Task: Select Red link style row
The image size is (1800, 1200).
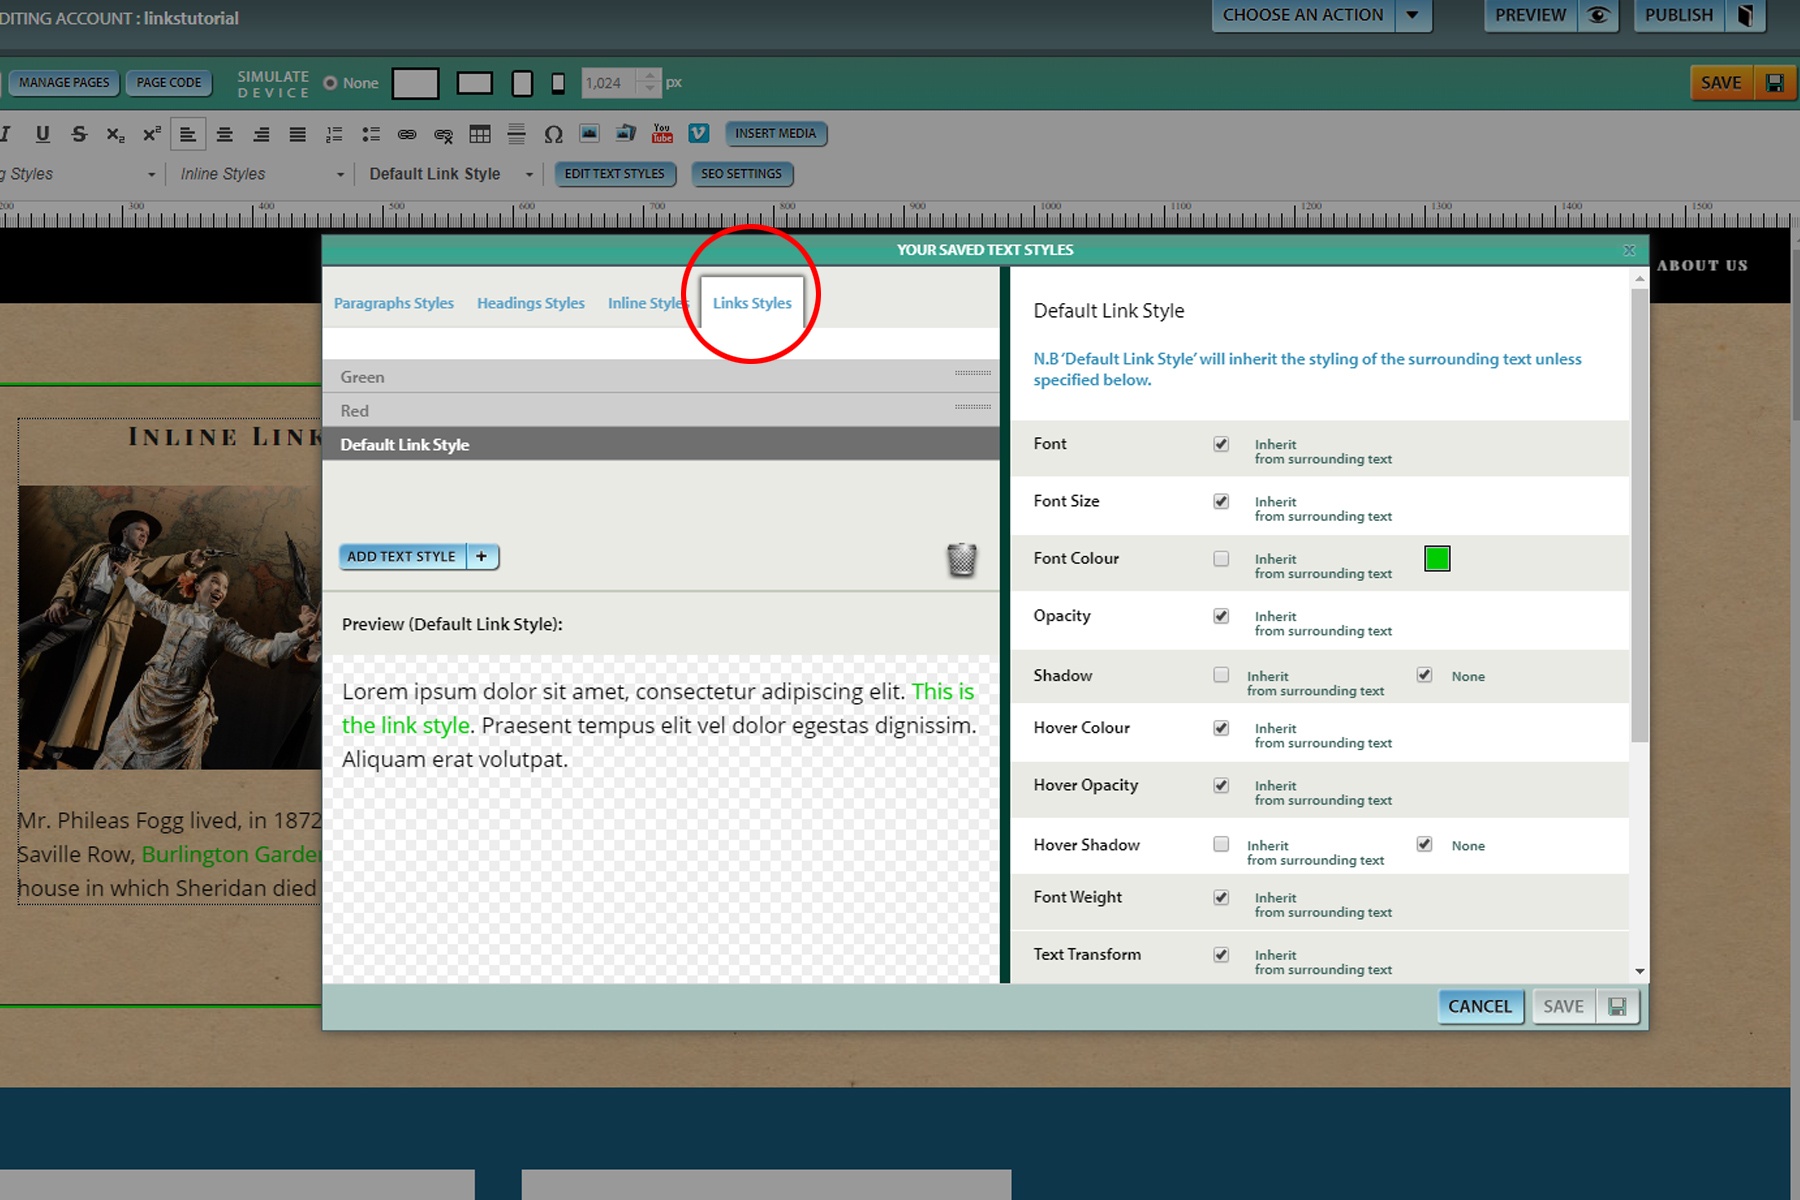Action: click(x=660, y=411)
